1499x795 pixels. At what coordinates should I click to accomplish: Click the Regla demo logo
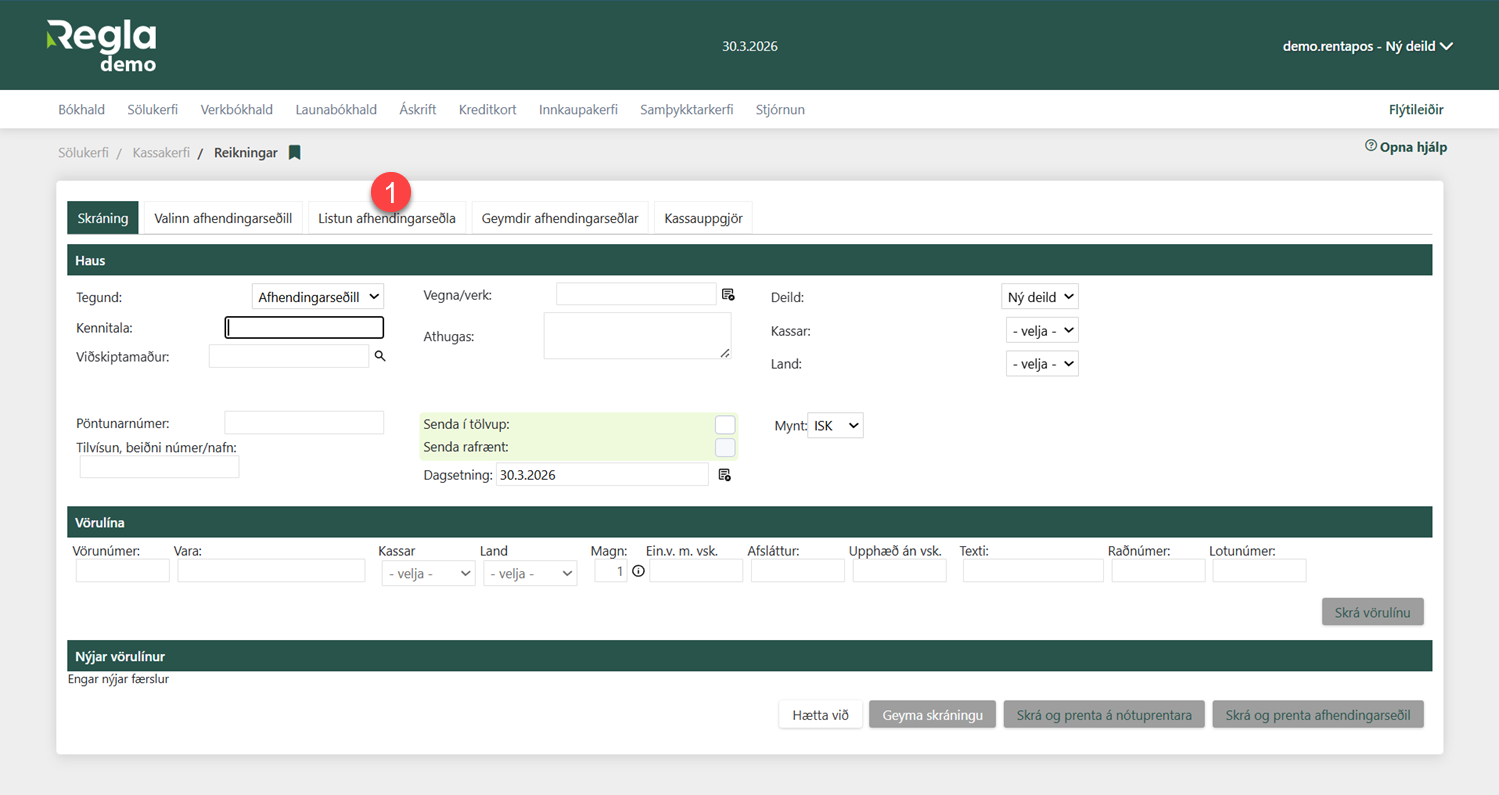coord(101,46)
